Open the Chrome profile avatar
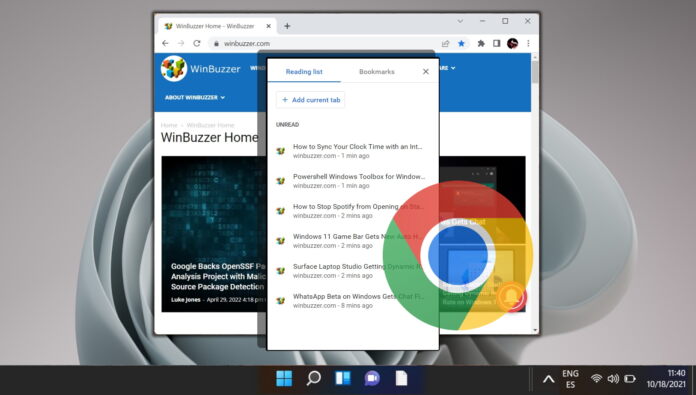 point(512,43)
